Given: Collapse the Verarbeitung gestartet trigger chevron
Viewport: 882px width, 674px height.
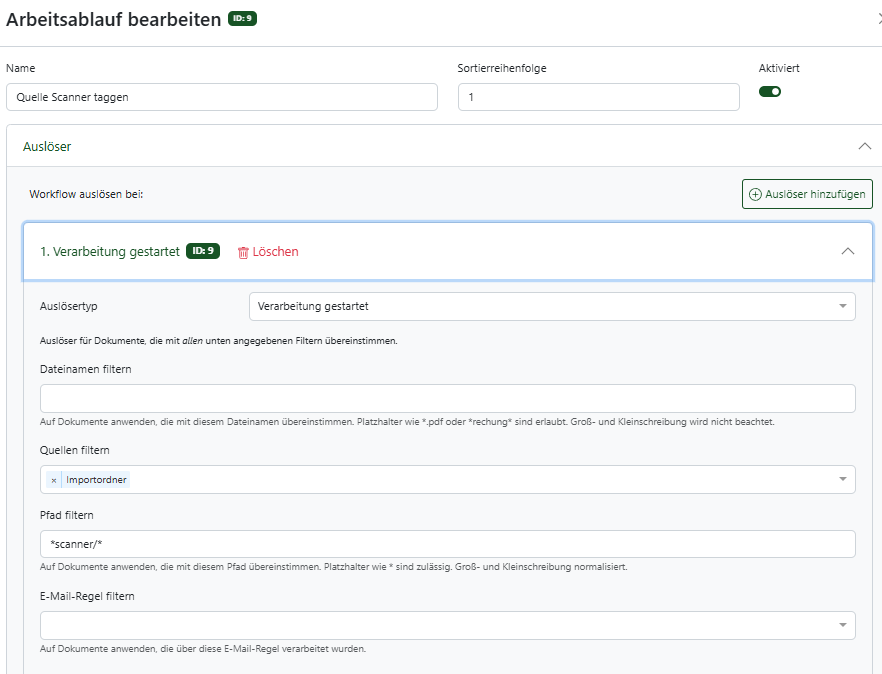Looking at the screenshot, I should pos(848,251).
